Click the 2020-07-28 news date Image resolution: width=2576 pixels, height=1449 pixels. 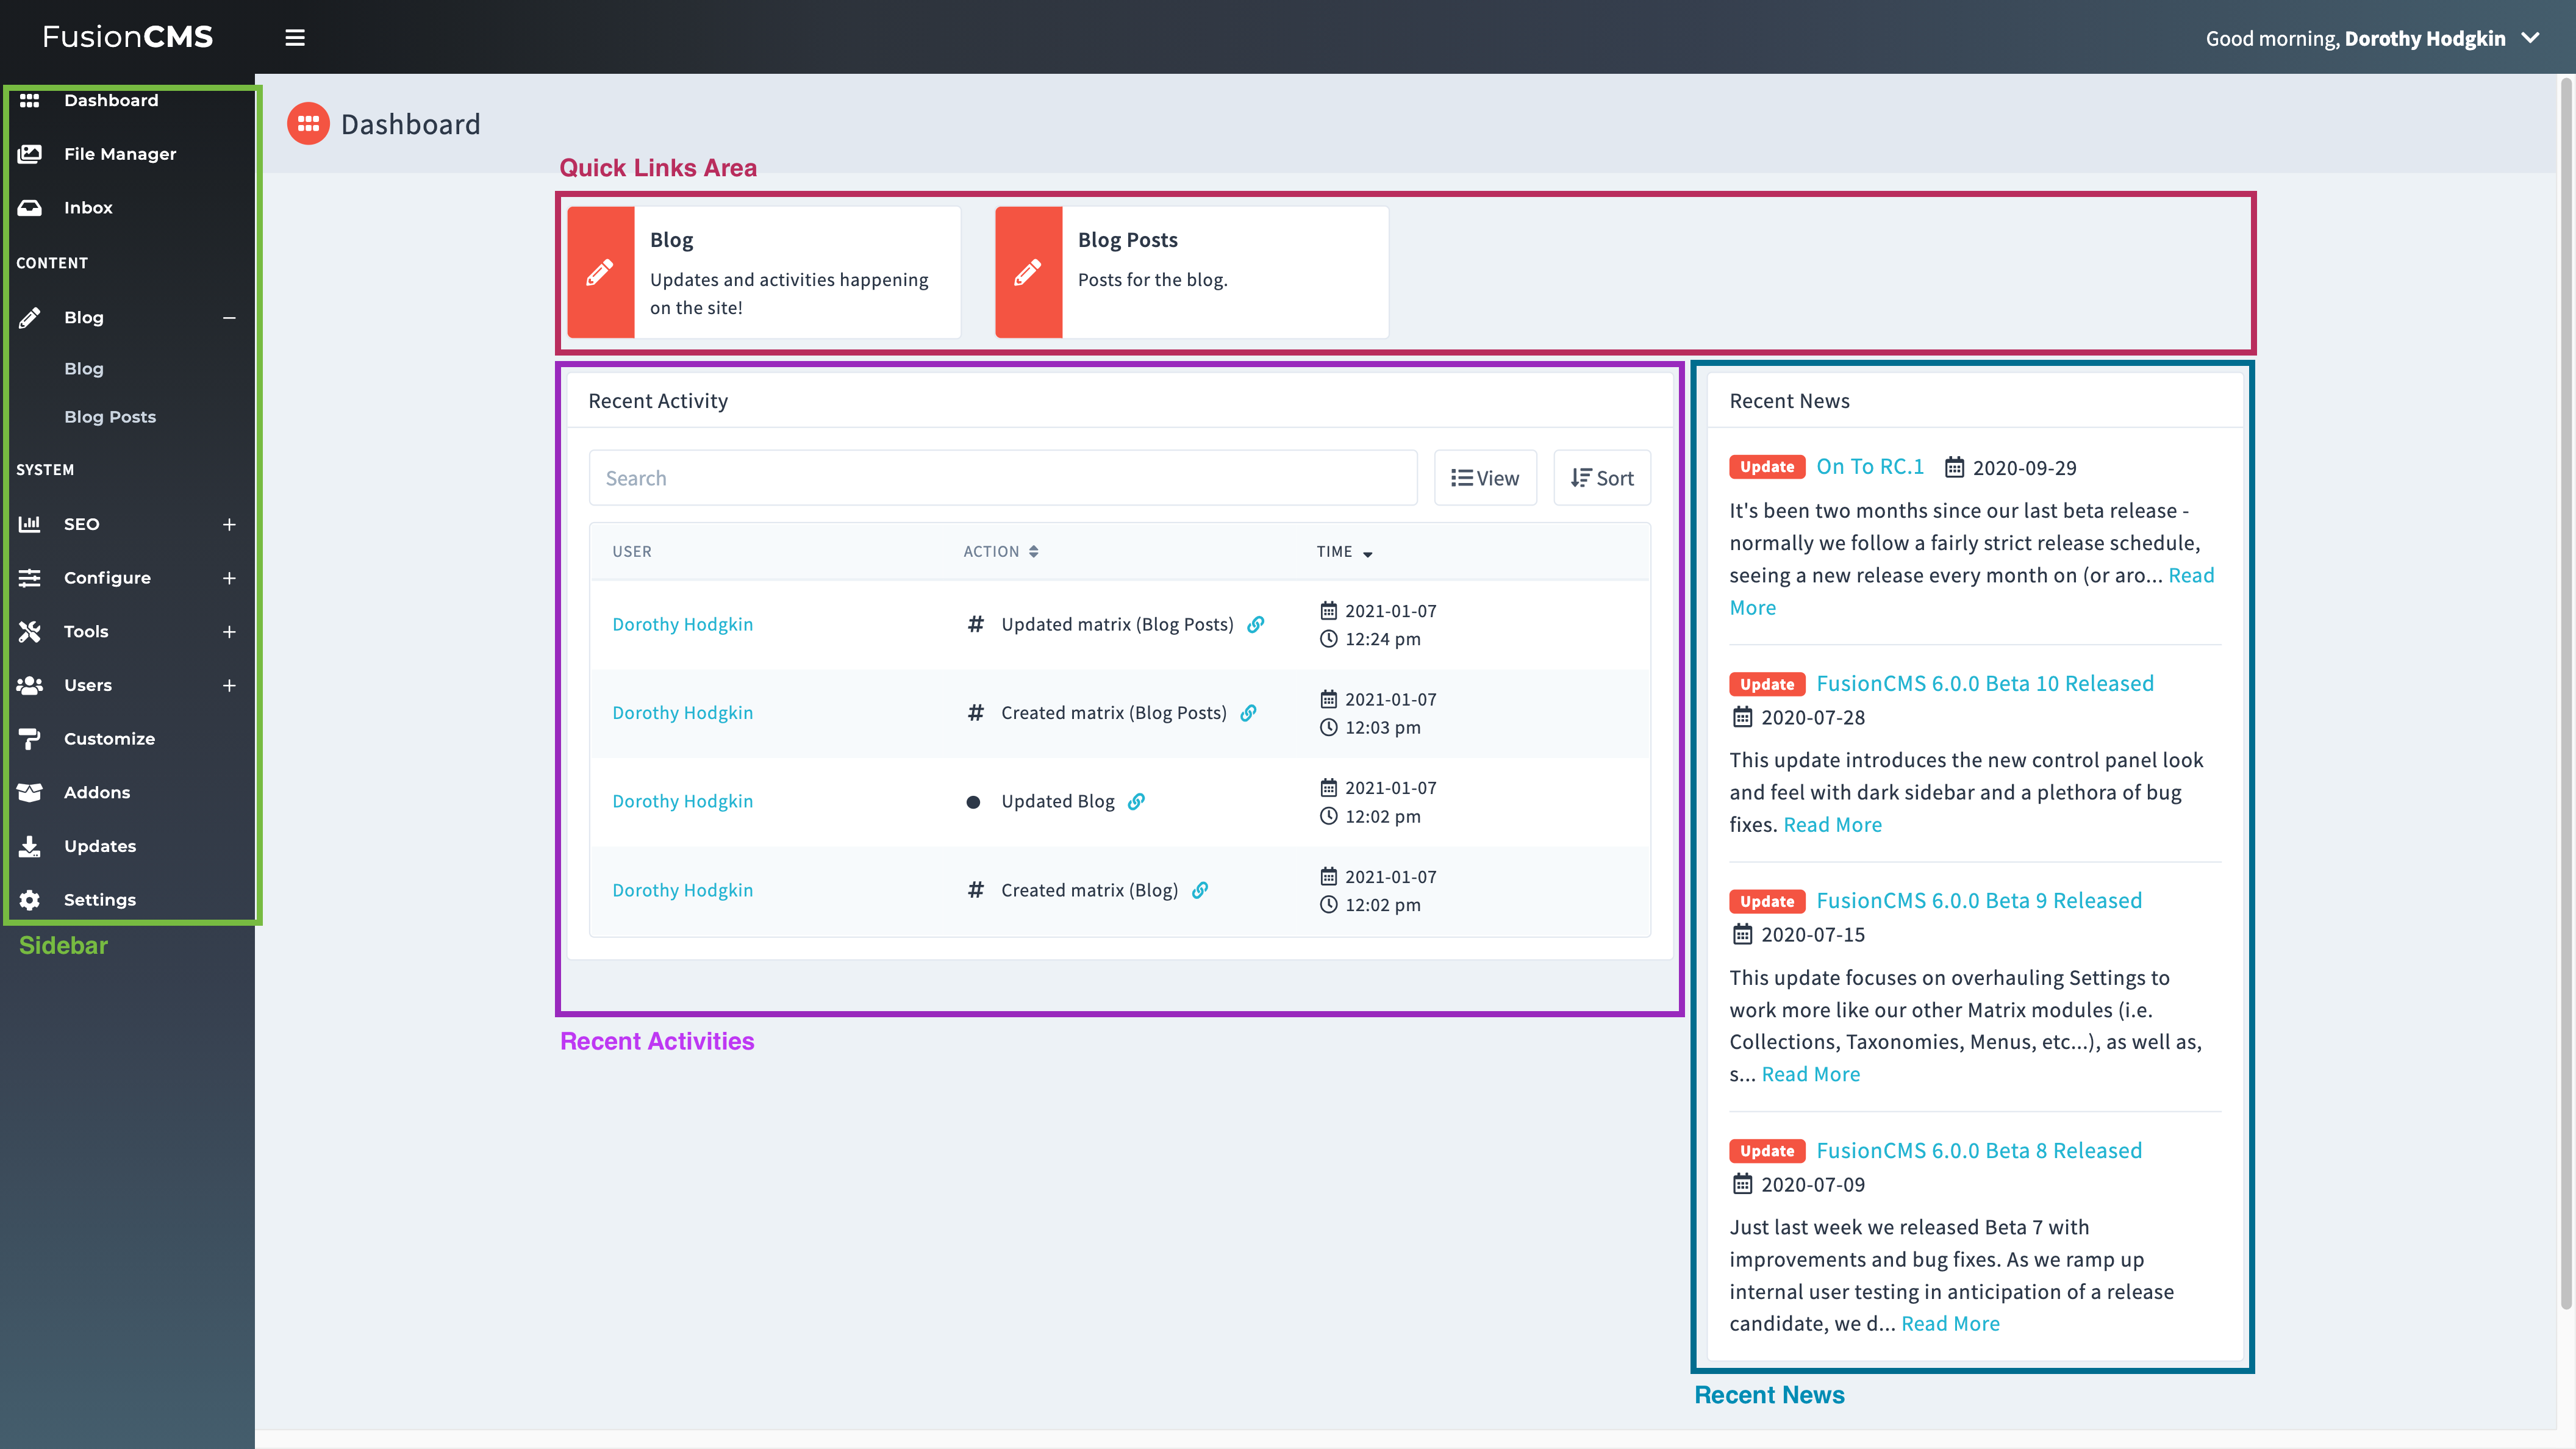(x=1812, y=718)
